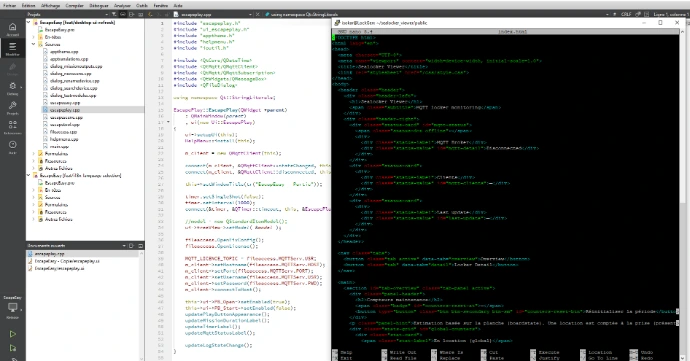The height and width of the screenshot is (361, 690).
Task: Open the Compiler menu
Action: pyautogui.click(x=74, y=6)
